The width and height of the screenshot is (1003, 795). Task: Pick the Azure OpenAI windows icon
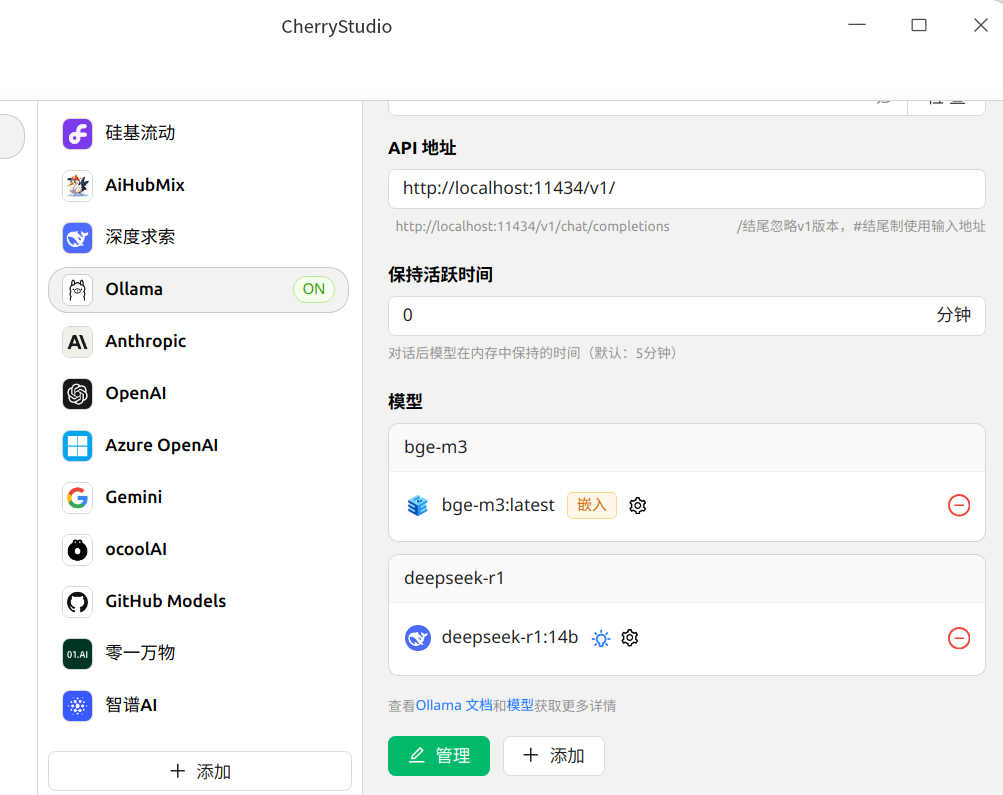click(x=77, y=446)
